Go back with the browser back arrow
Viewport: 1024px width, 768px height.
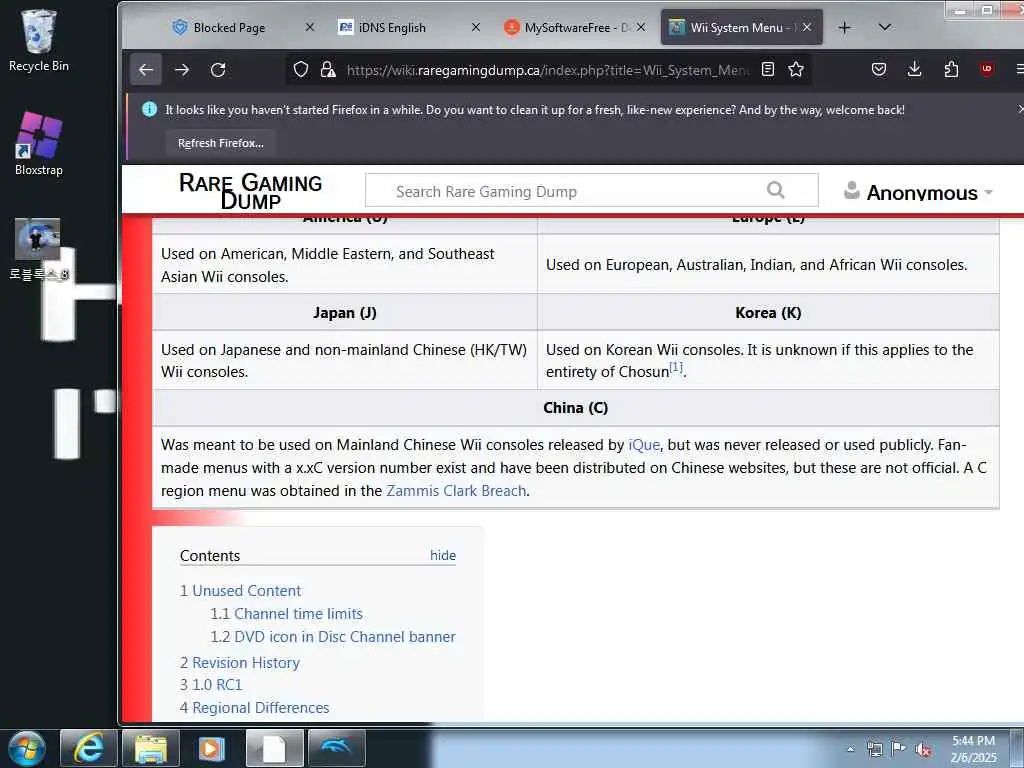[146, 70]
